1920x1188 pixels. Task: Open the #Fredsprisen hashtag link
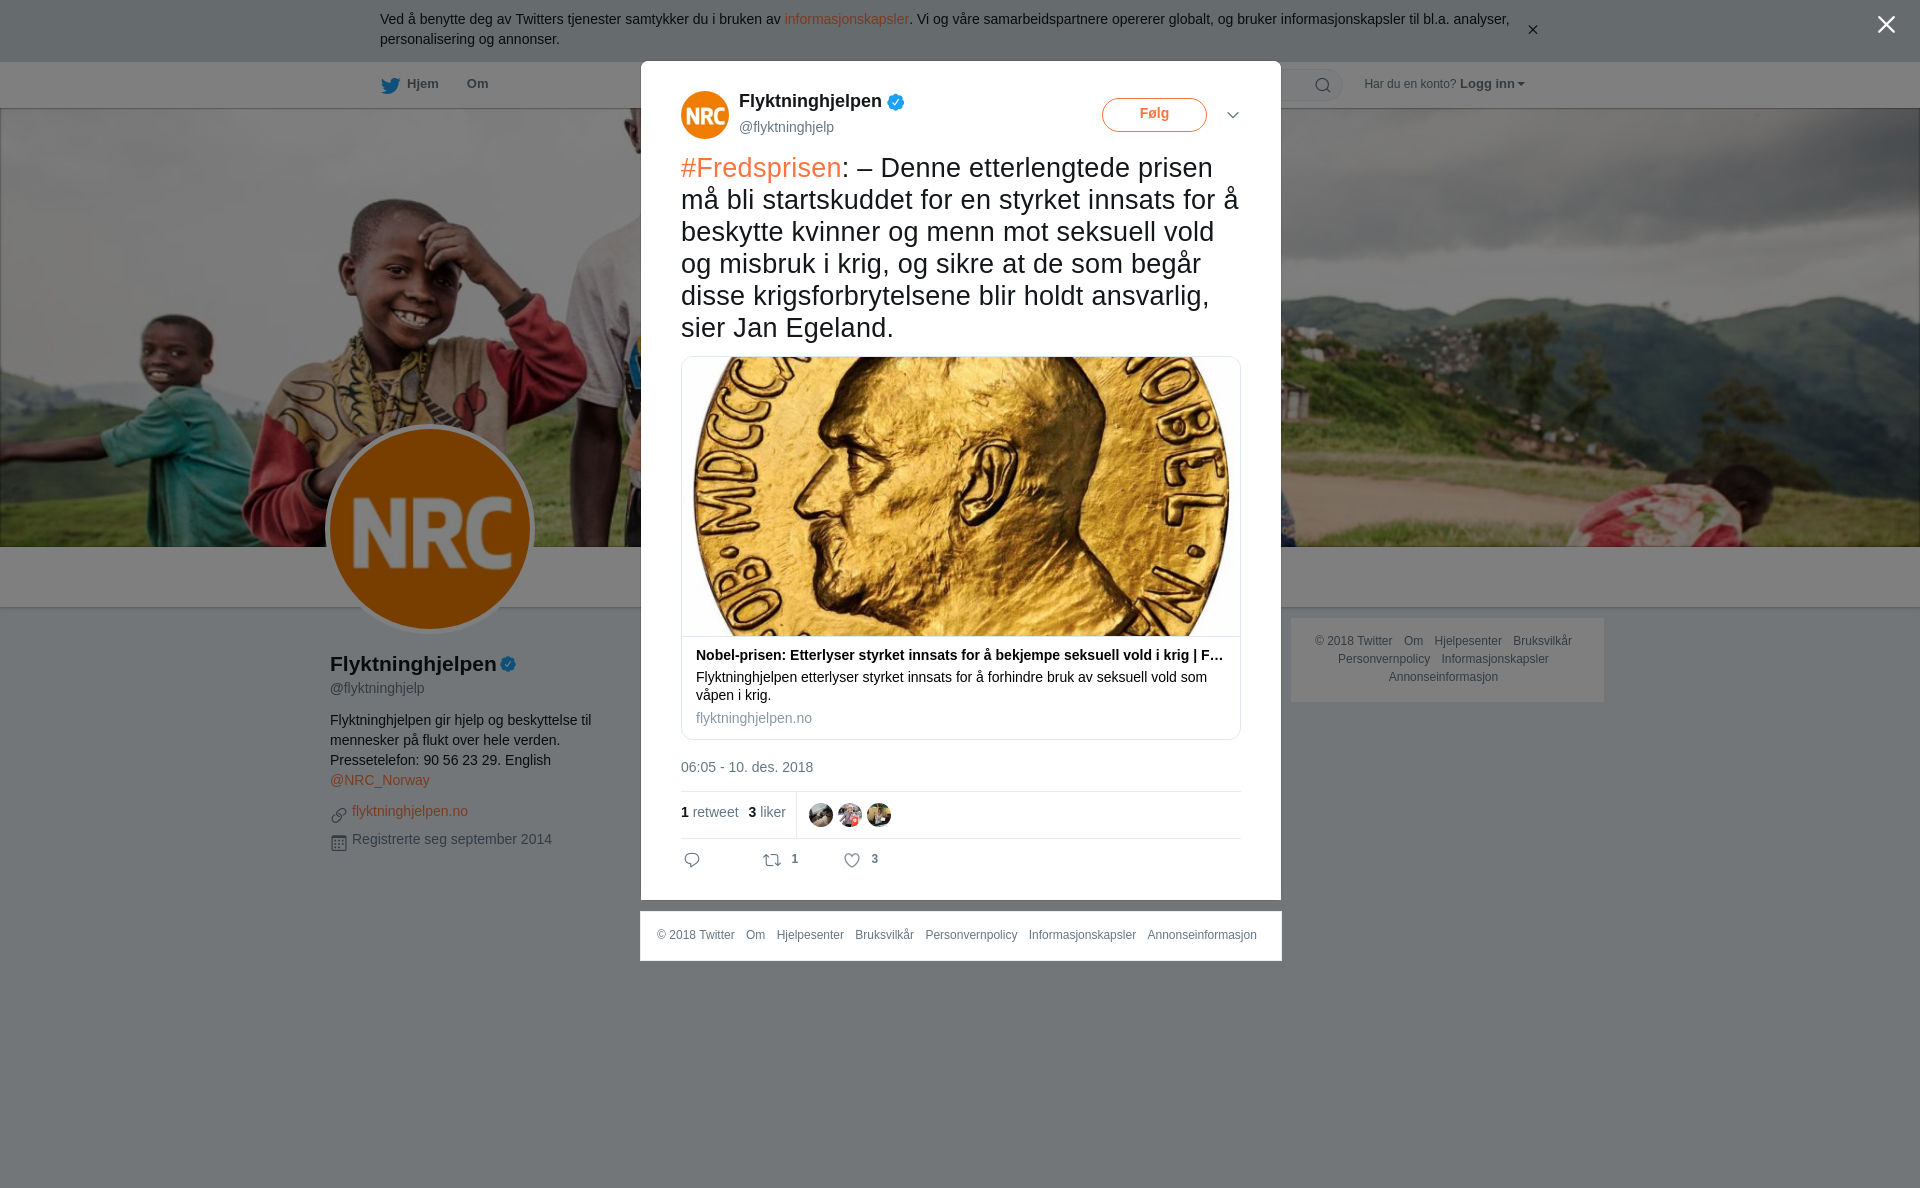tap(761, 168)
